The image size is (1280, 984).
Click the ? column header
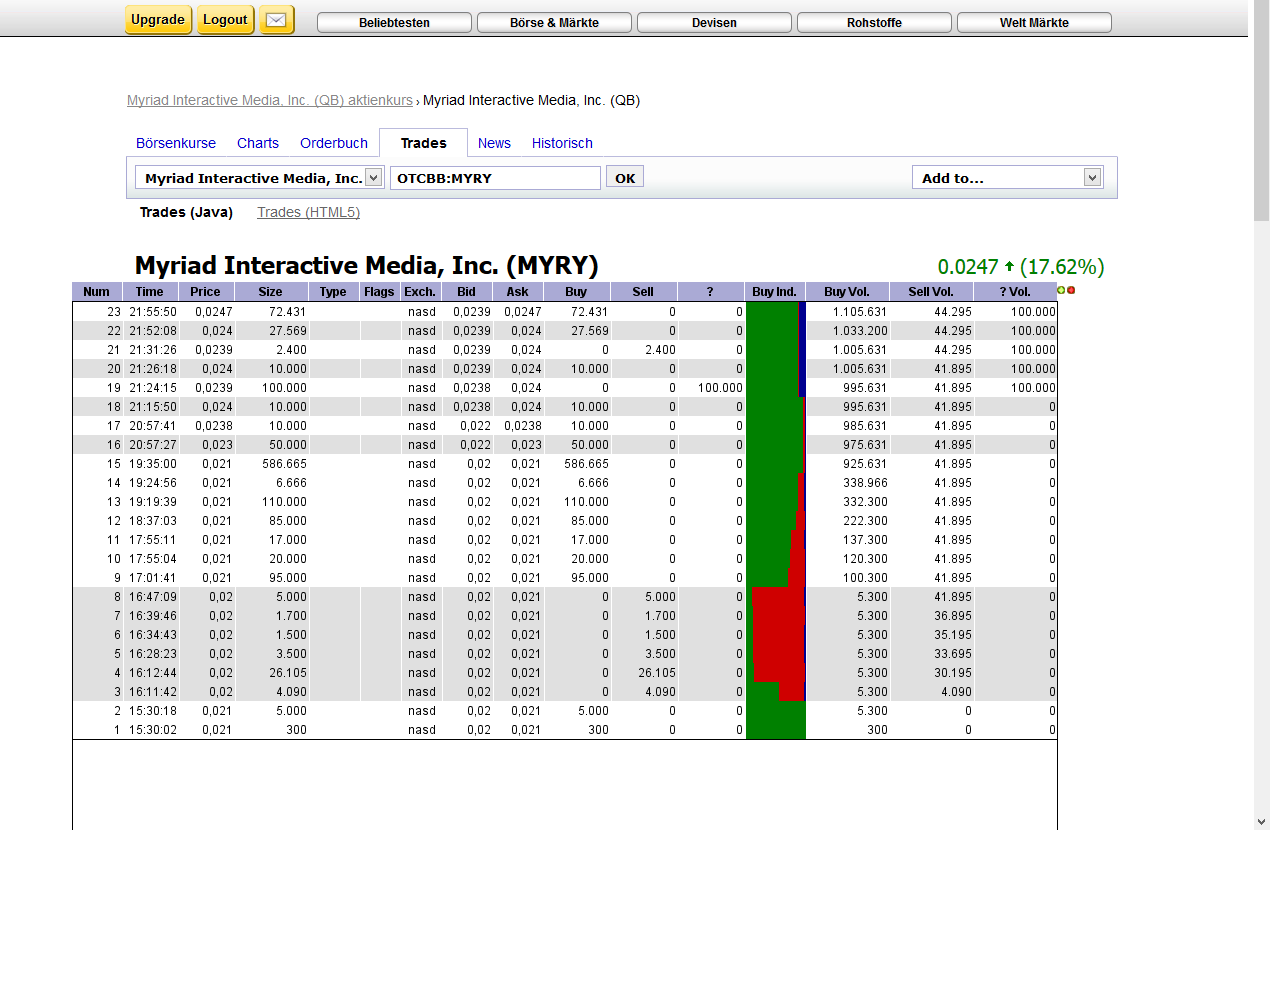point(711,292)
